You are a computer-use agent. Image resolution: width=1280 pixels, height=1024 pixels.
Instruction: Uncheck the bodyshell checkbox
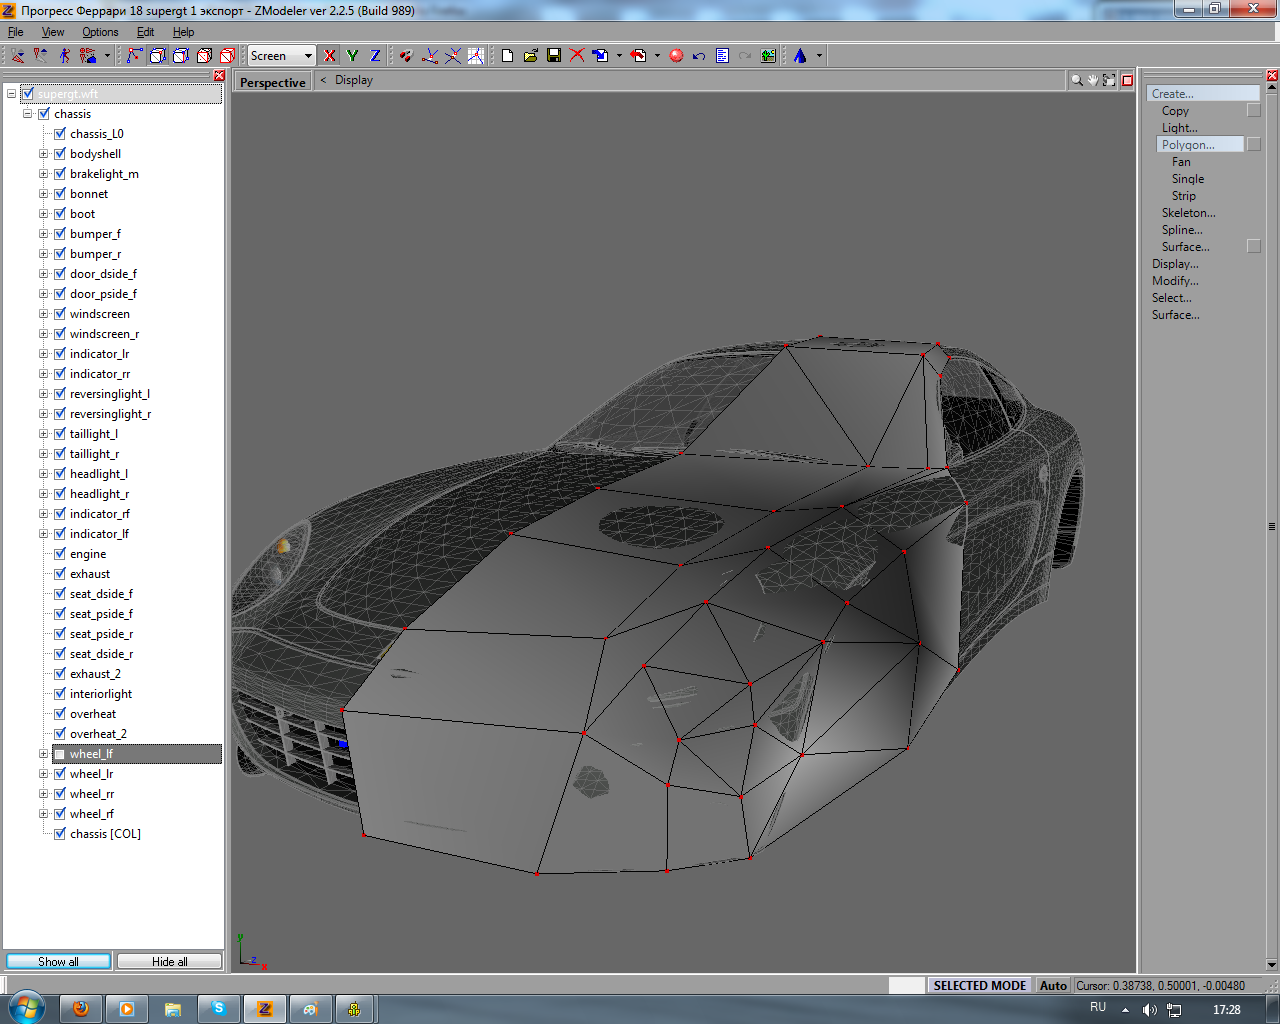(x=59, y=154)
